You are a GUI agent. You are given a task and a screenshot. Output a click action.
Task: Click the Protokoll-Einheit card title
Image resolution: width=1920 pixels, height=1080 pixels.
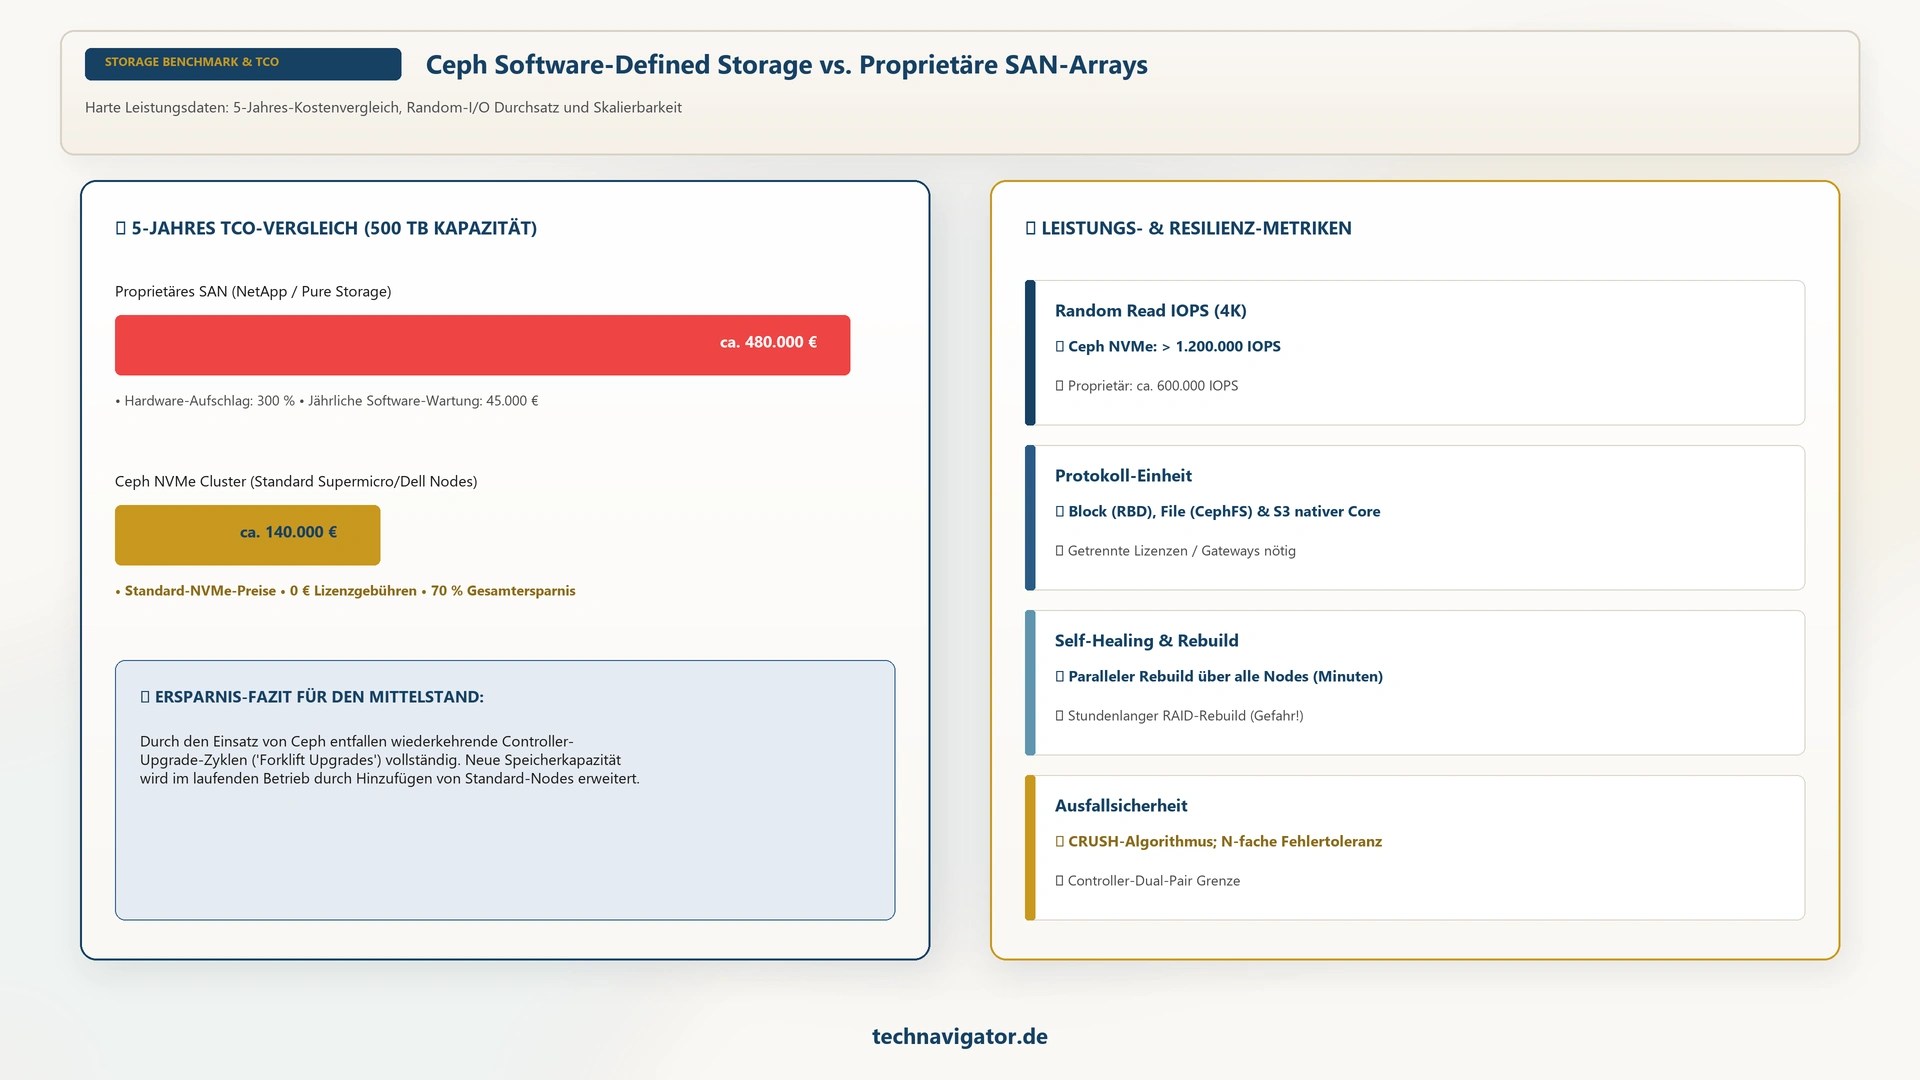pos(1123,476)
